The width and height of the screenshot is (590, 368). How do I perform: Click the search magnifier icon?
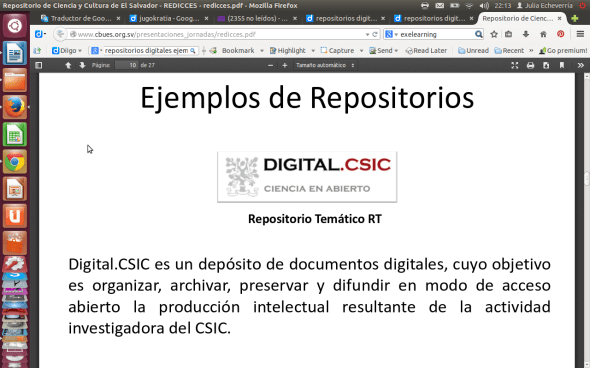click(479, 34)
